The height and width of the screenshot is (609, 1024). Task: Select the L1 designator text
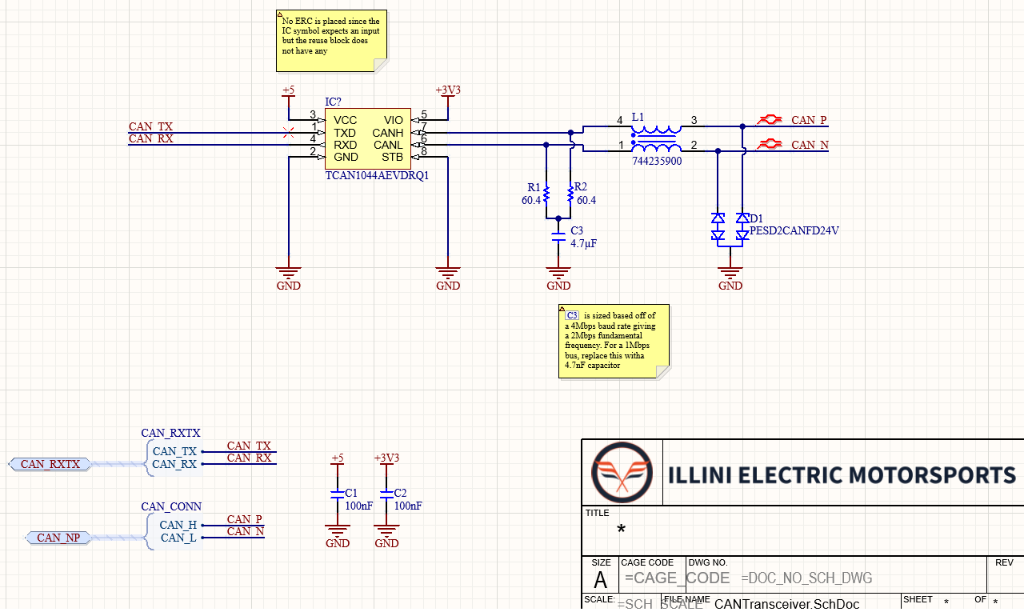pos(638,117)
